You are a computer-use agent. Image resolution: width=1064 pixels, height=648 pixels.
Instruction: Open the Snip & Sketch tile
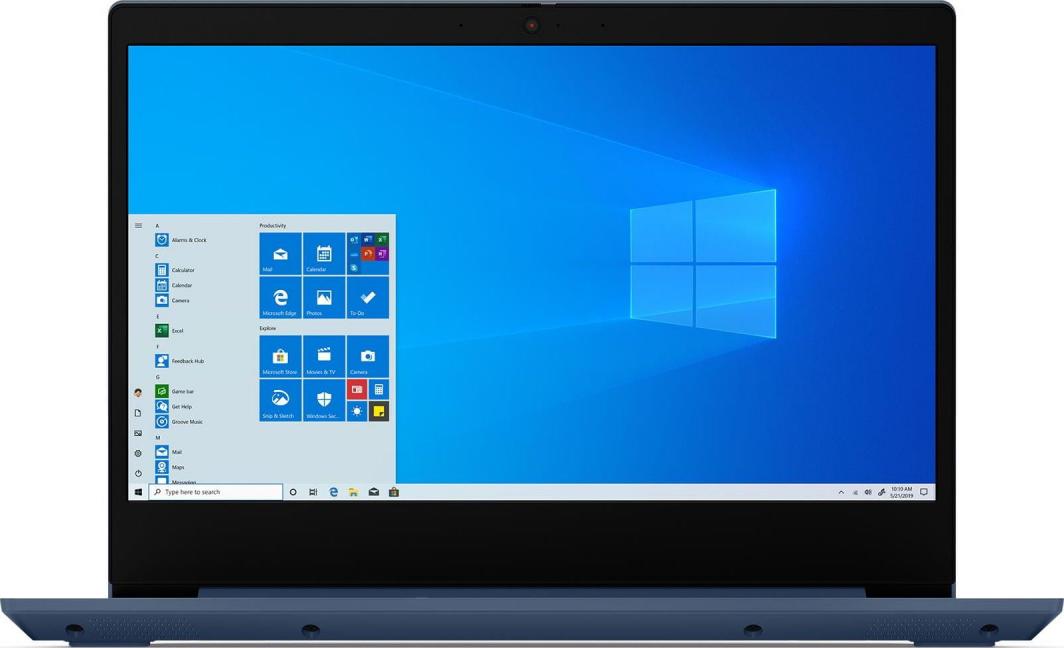click(x=280, y=400)
